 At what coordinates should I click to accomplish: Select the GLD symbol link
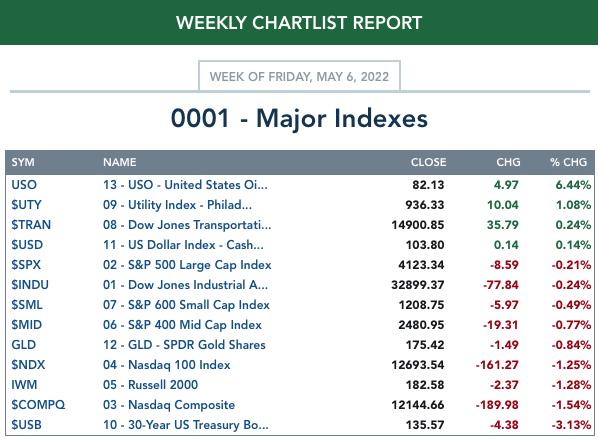pos(24,345)
